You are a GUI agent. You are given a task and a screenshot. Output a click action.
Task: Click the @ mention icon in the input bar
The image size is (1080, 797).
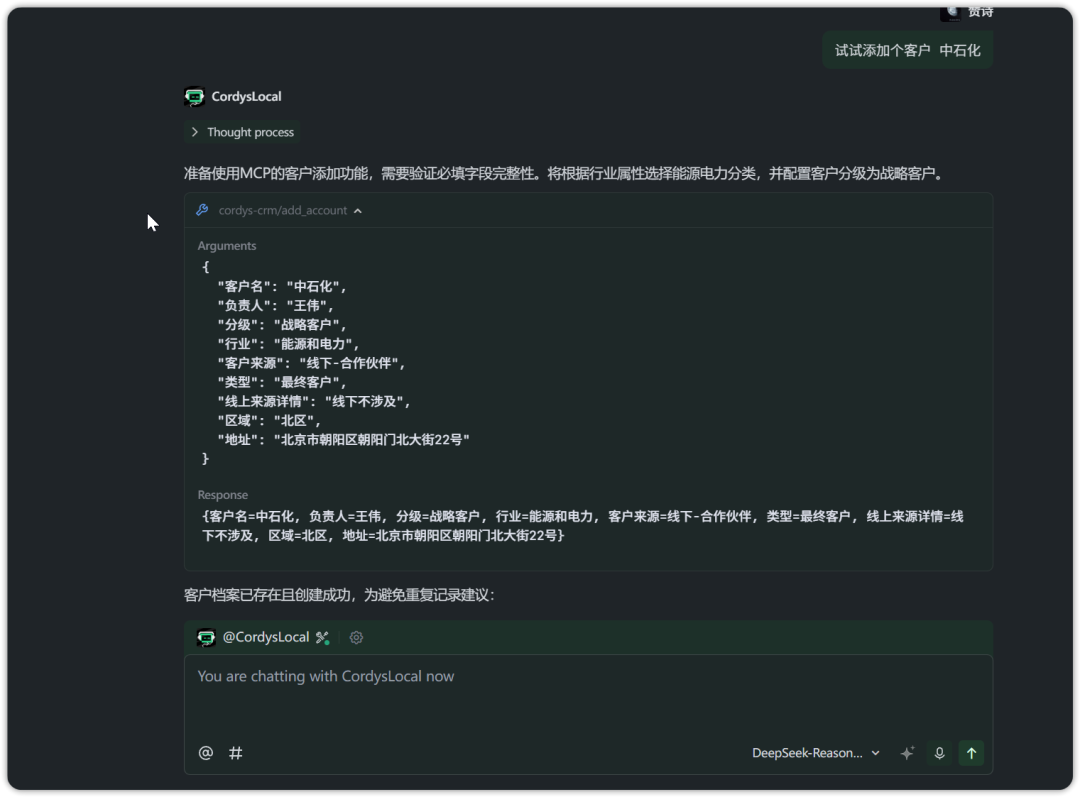[x=206, y=752]
